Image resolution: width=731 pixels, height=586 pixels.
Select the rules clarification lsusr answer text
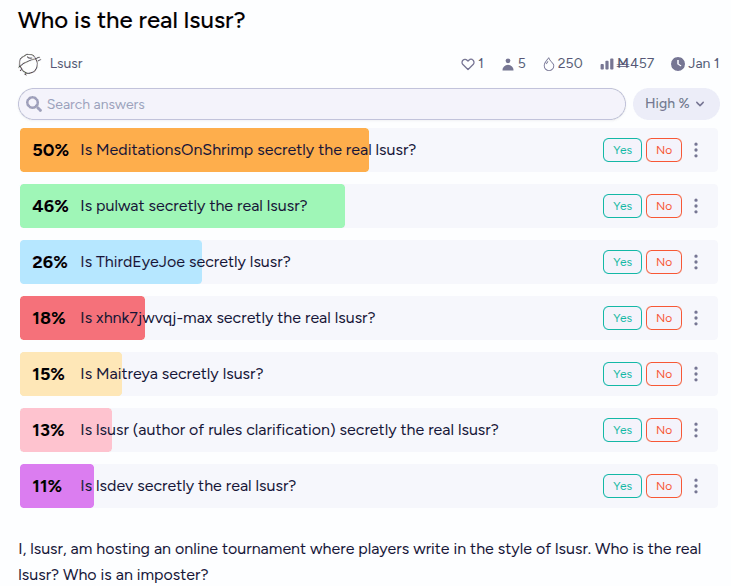pos(289,430)
